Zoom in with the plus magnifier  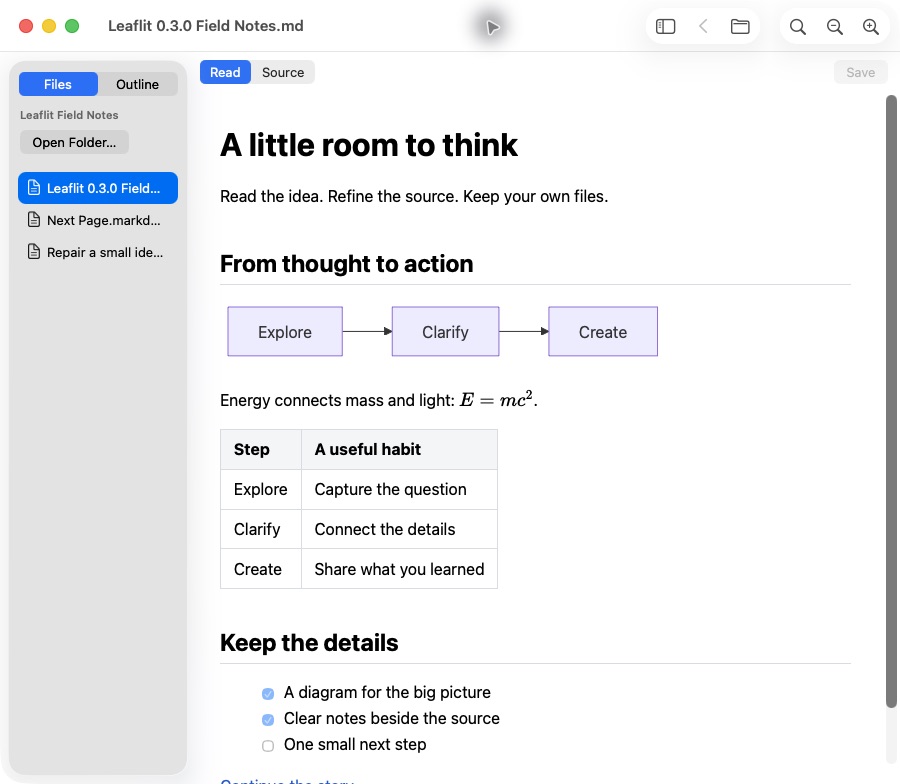(x=871, y=26)
